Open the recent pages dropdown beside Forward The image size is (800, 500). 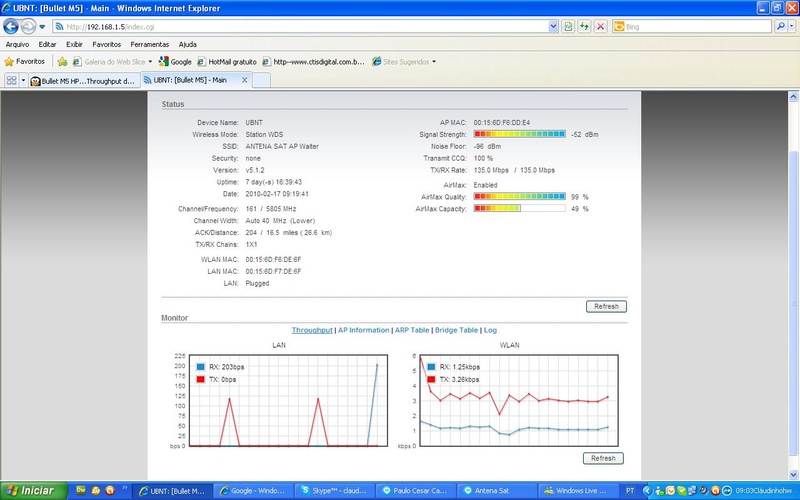(42, 27)
